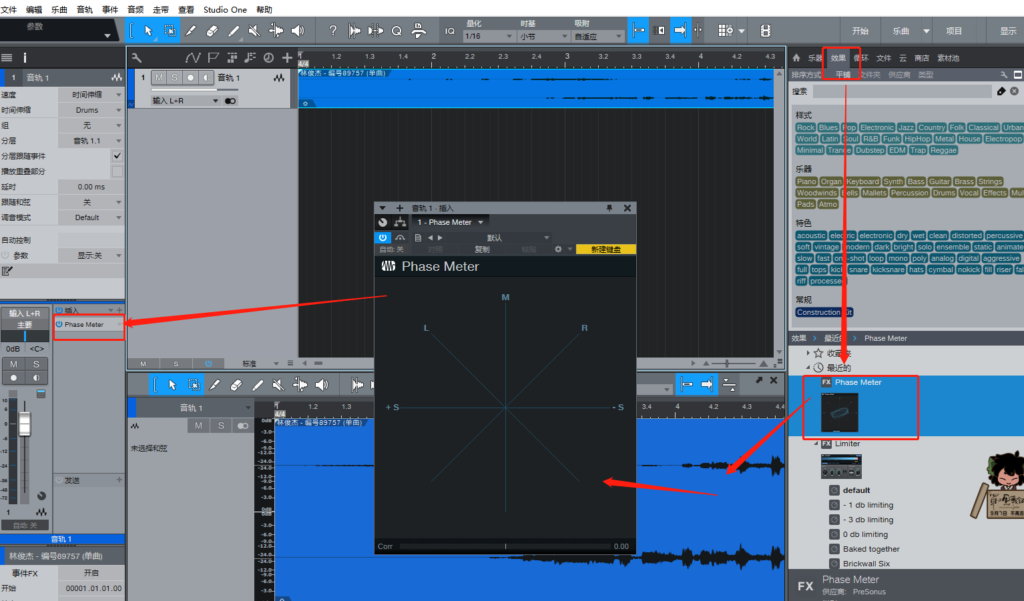1024x601 pixels.
Task: Adjust the mixer channel volume fader
Action: [x=25, y=424]
